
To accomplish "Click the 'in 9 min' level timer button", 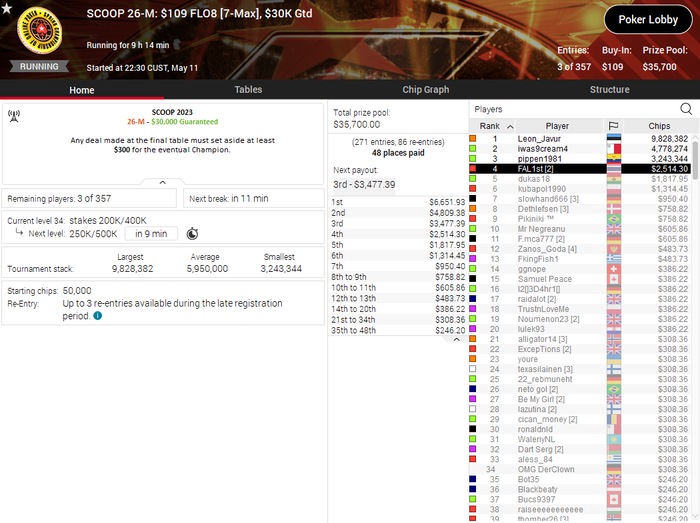I will pos(151,233).
